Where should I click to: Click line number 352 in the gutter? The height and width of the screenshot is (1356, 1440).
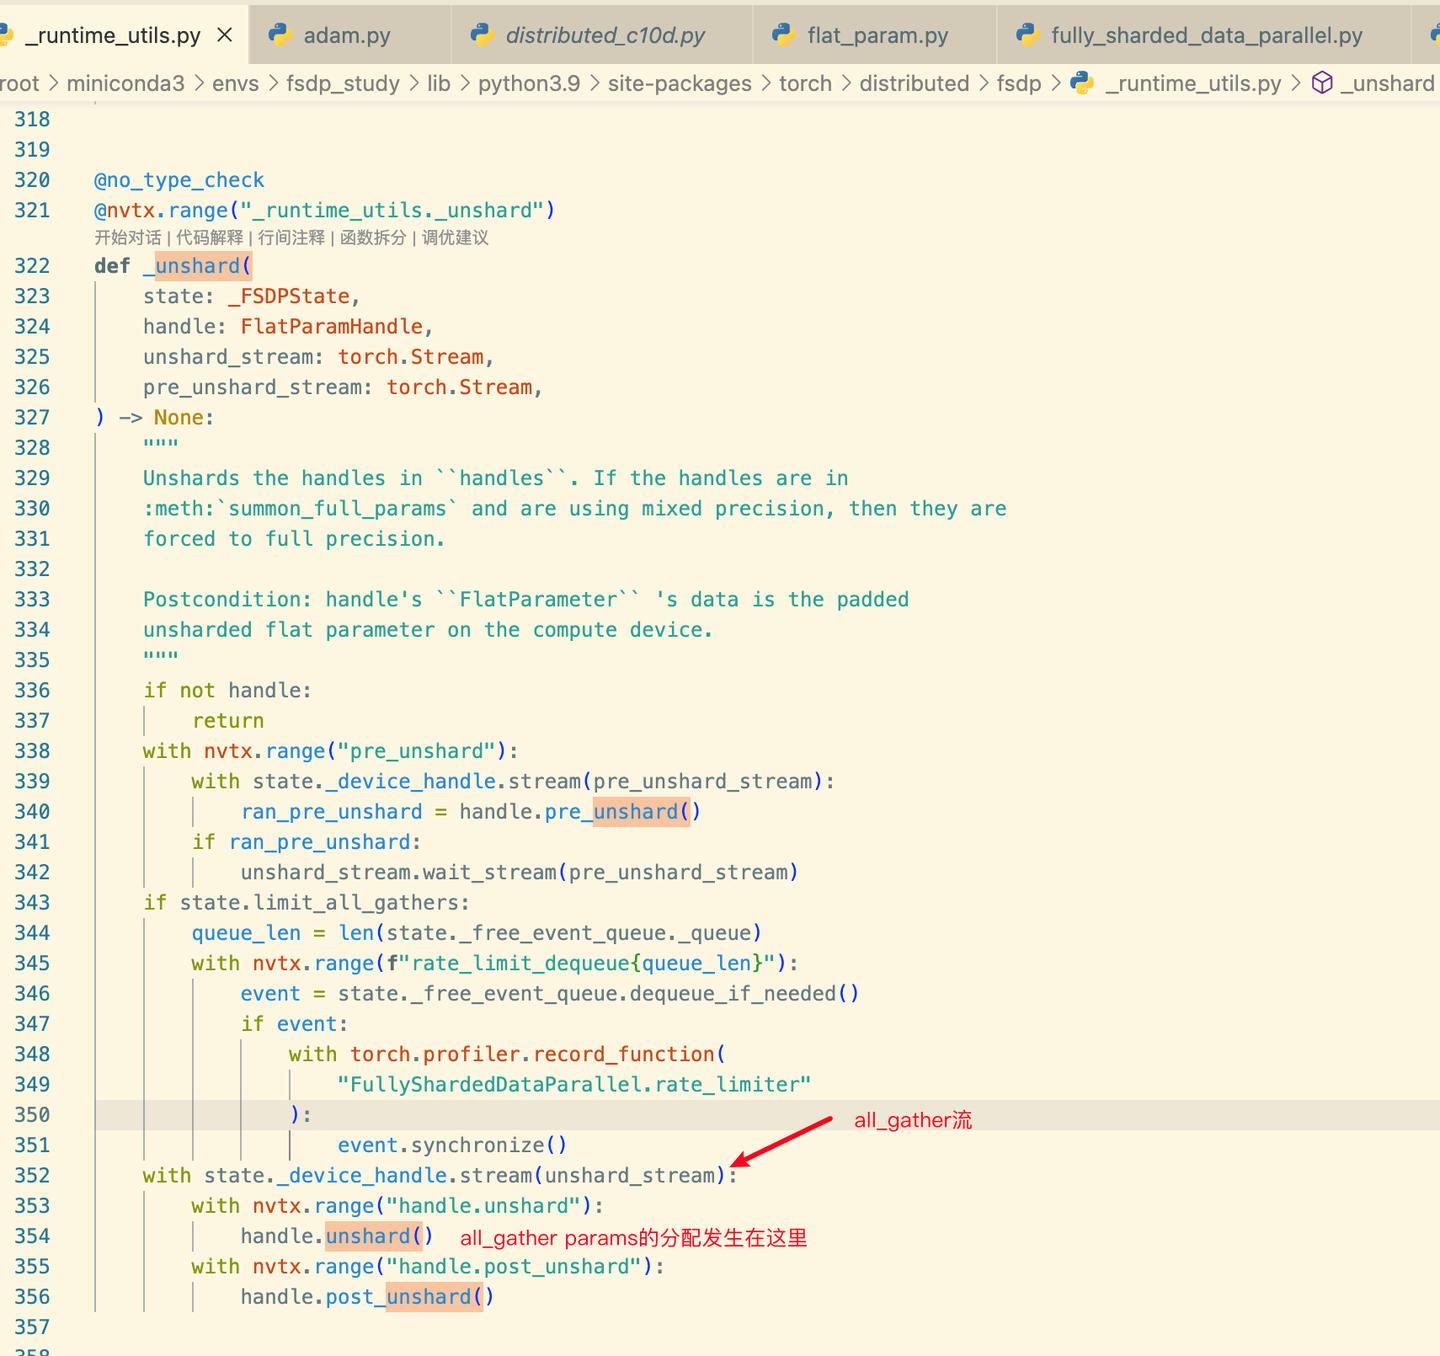point(32,1175)
